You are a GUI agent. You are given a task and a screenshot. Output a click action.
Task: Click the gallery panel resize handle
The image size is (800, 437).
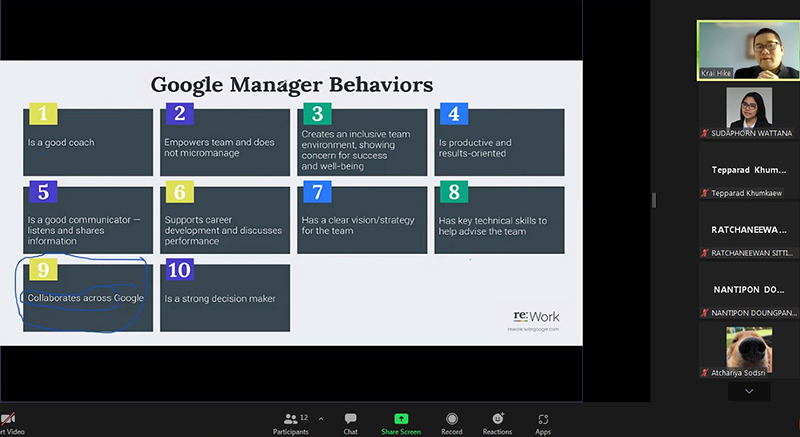[654, 200]
